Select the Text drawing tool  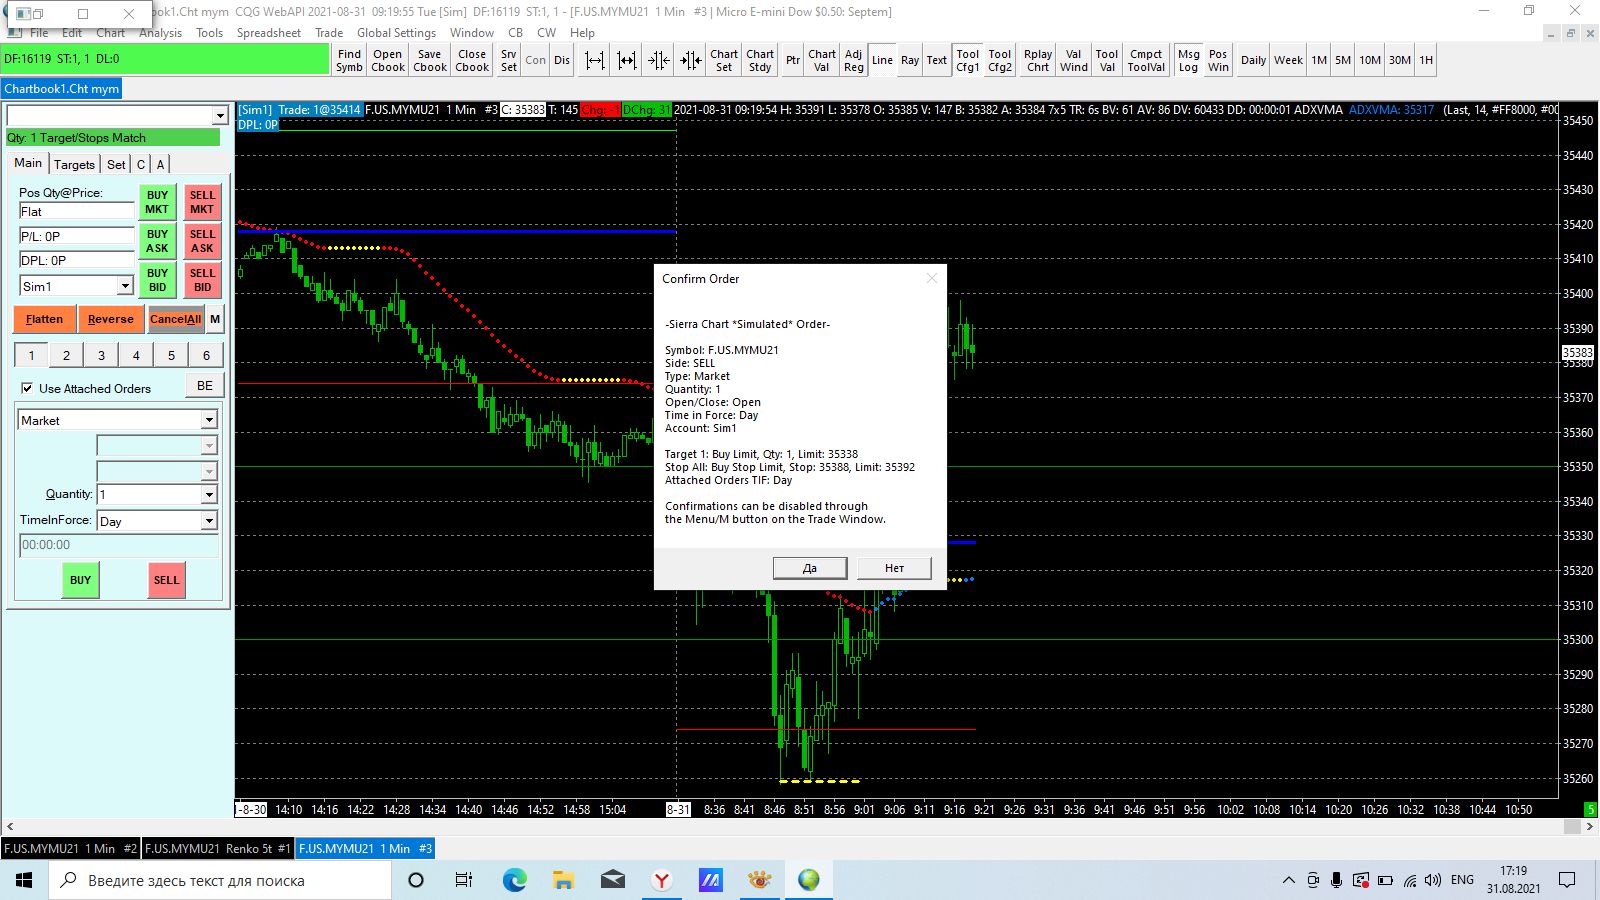pos(936,61)
